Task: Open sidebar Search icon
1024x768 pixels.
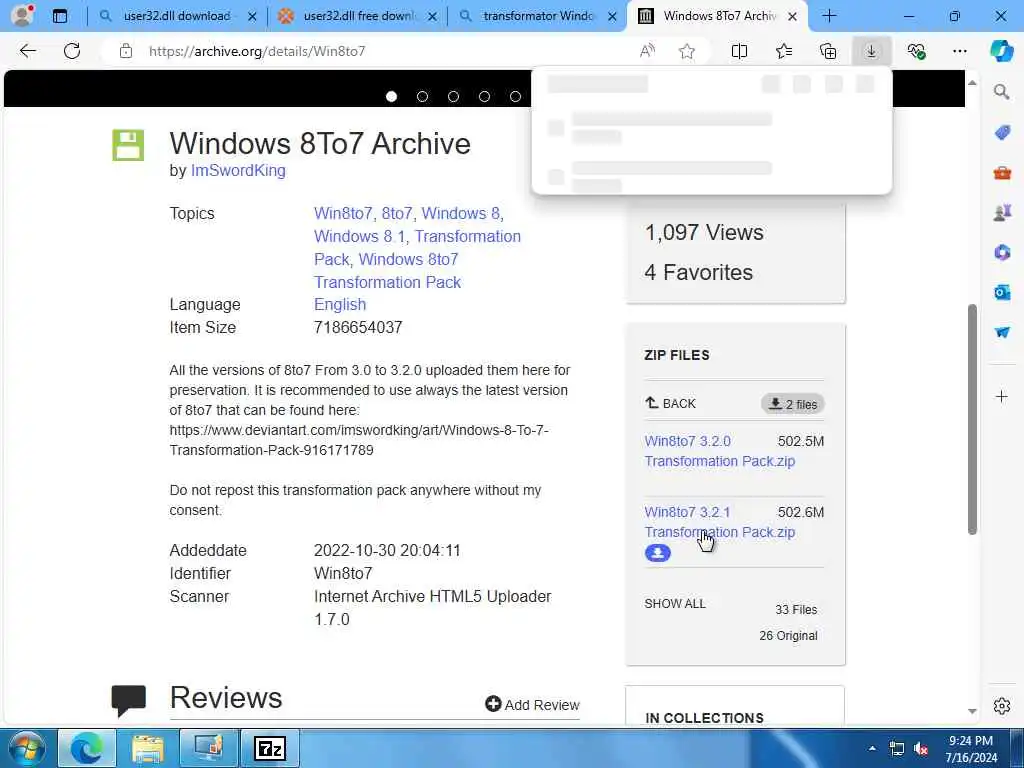Action: pos(1002,91)
